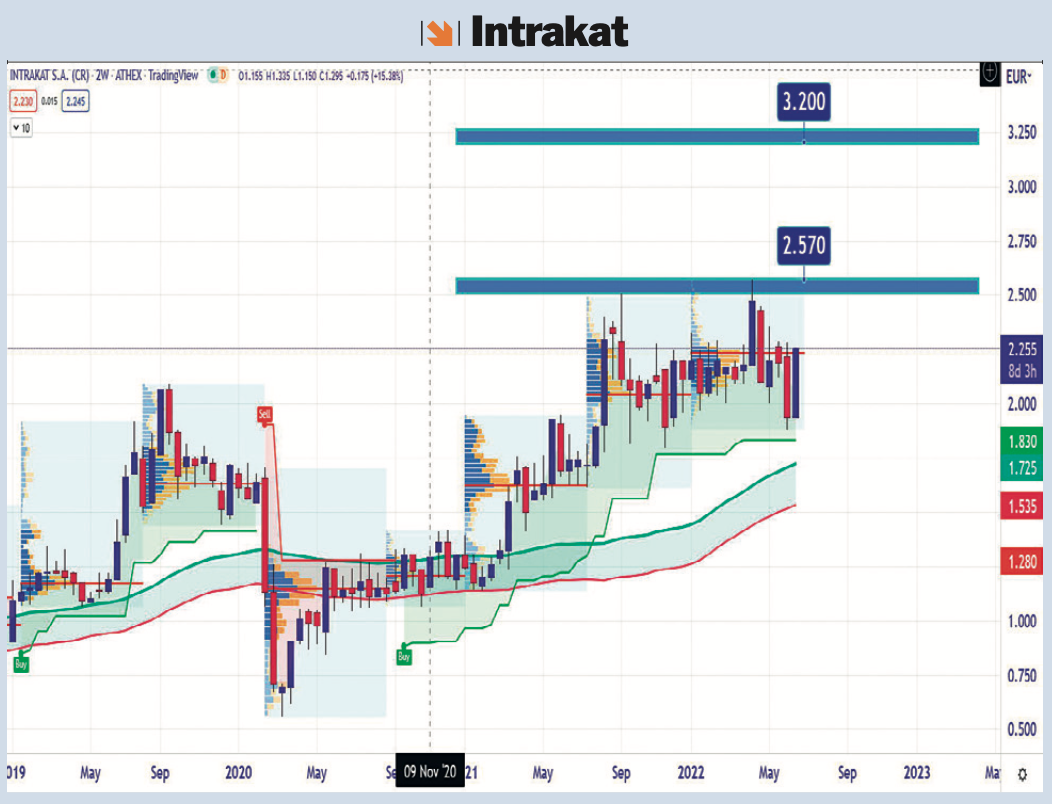Click the red Sell signal marker
1052x804 pixels.
point(265,414)
